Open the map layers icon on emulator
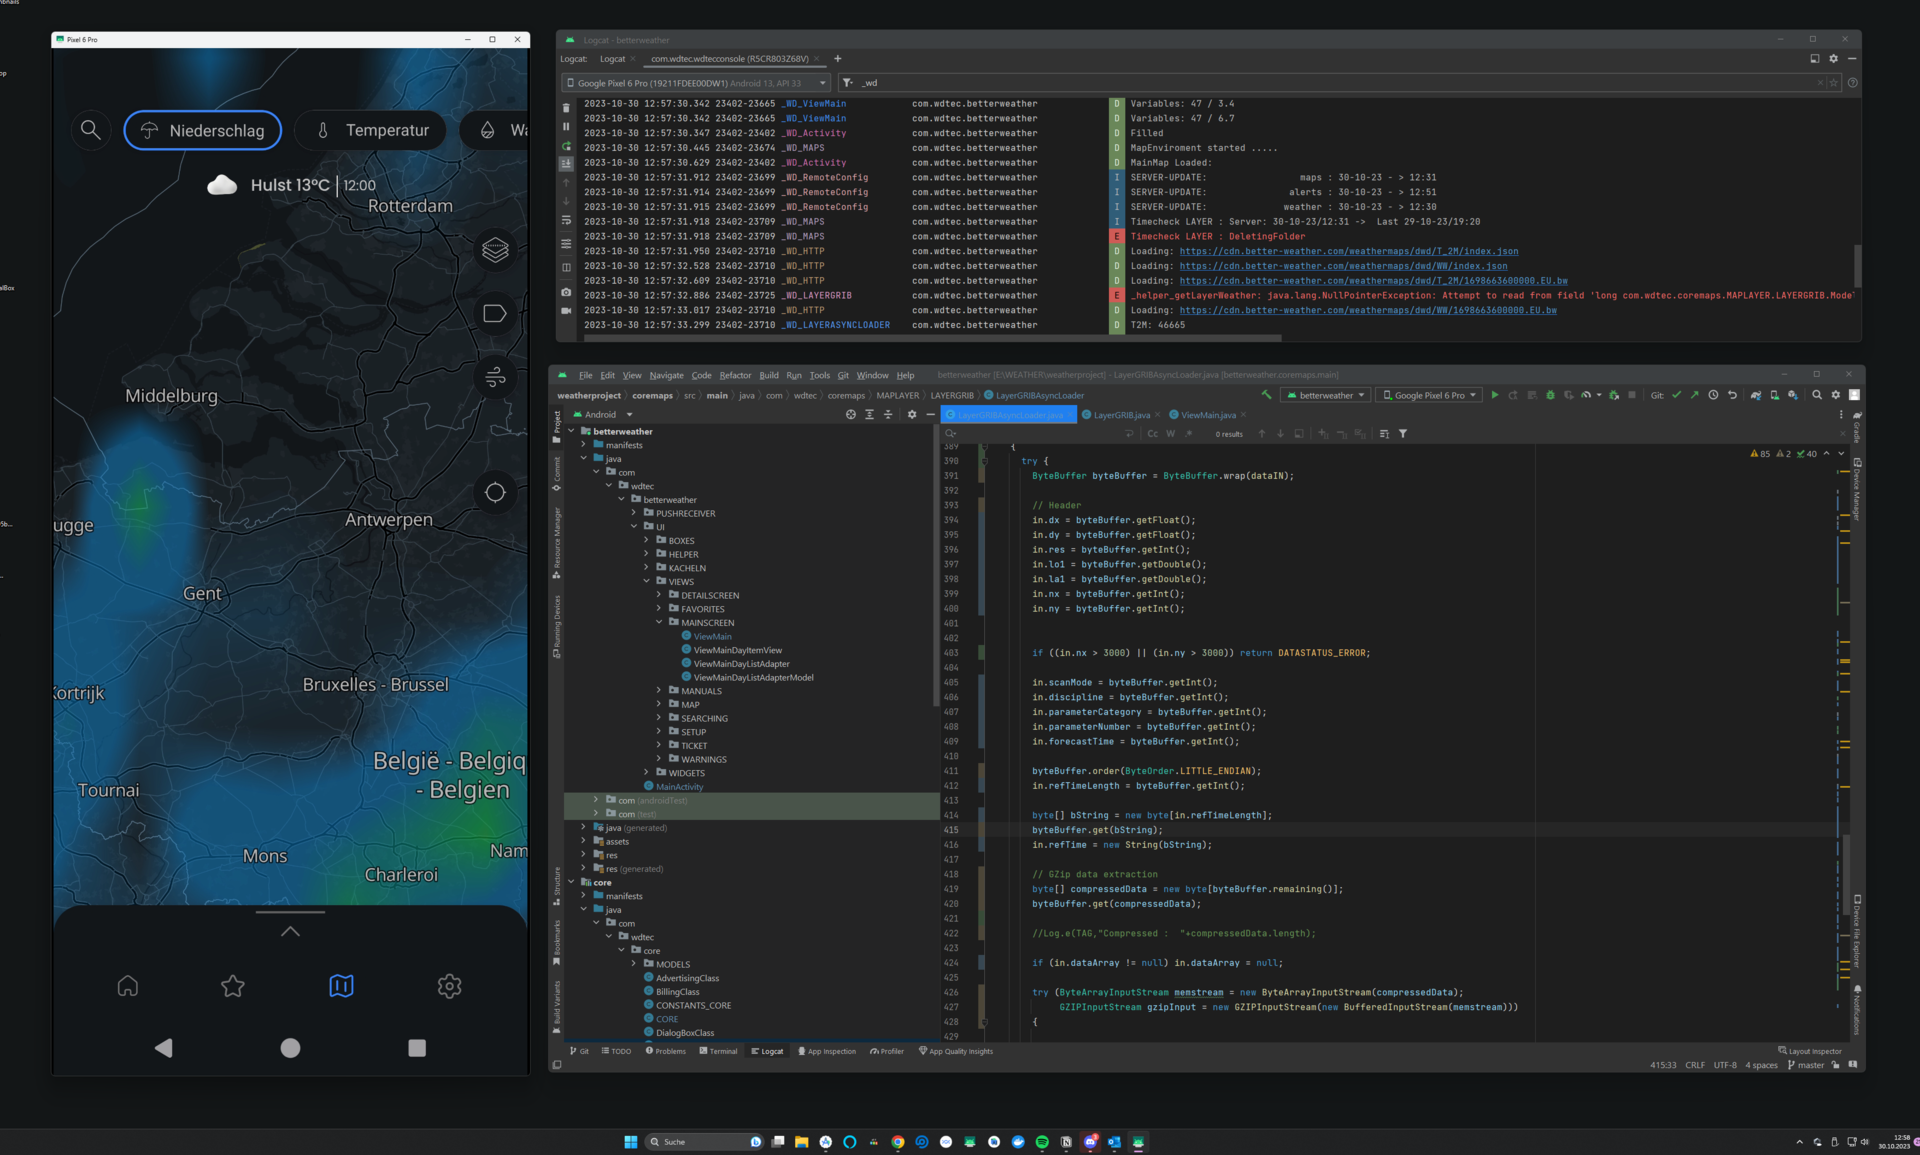1920x1155 pixels. [495, 249]
